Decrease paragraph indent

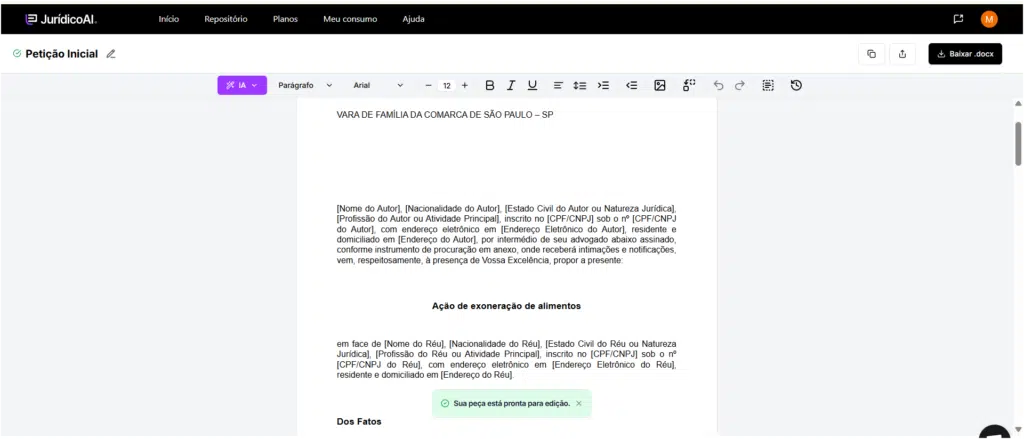pyautogui.click(x=632, y=85)
